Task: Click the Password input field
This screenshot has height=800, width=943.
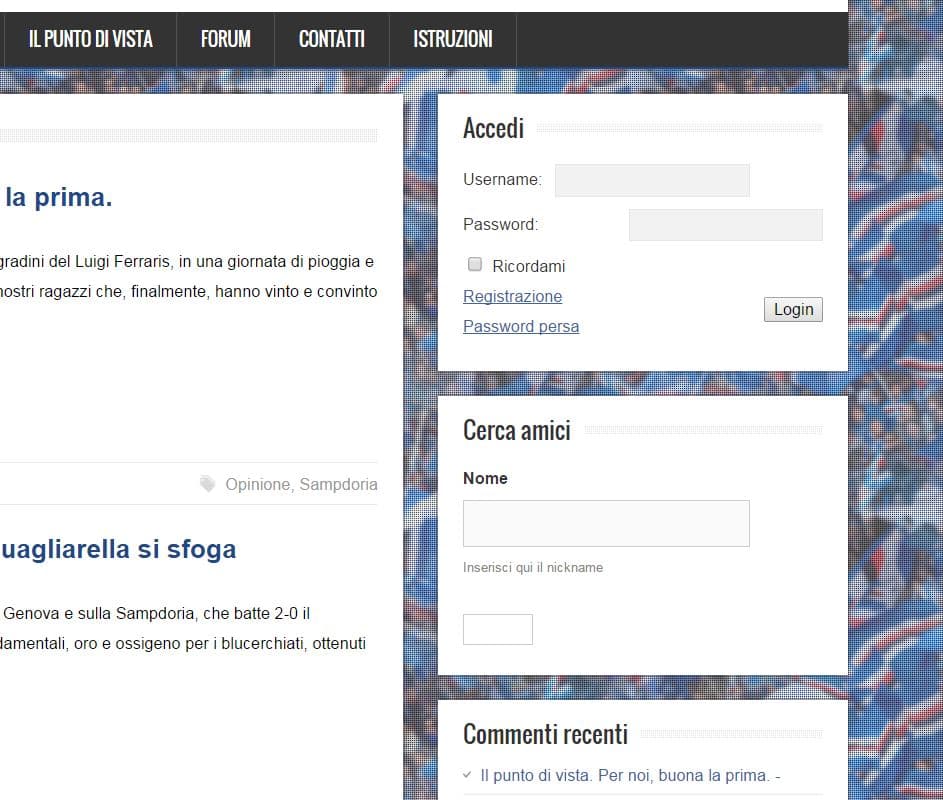Action: point(725,225)
